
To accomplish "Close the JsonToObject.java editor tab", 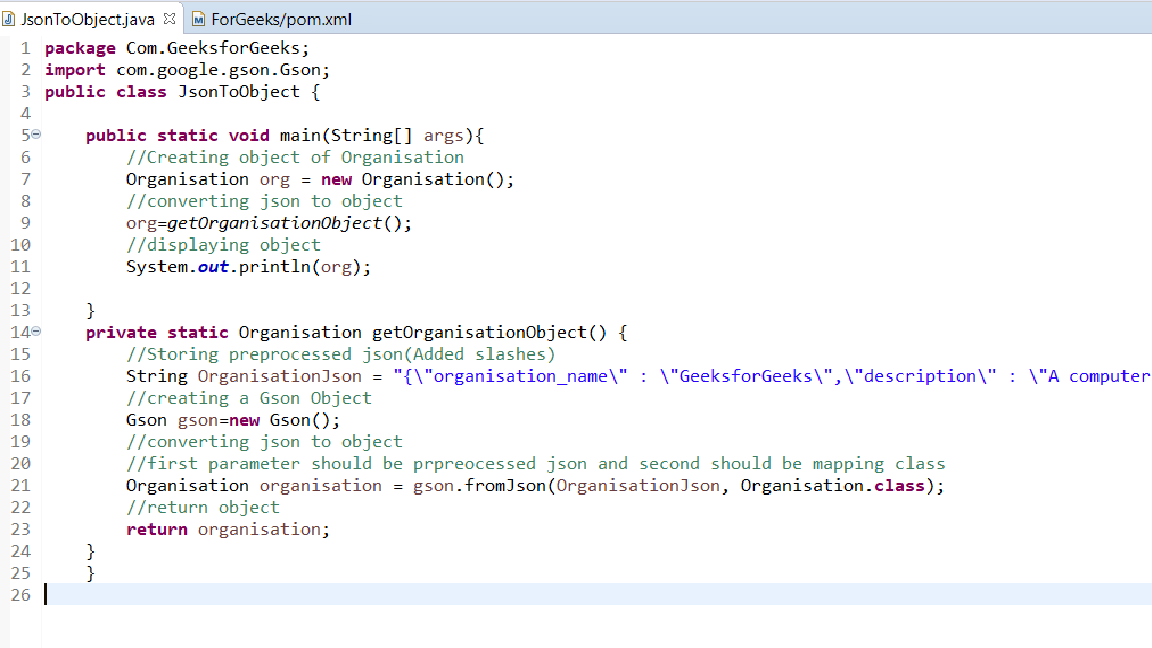I will (170, 18).
